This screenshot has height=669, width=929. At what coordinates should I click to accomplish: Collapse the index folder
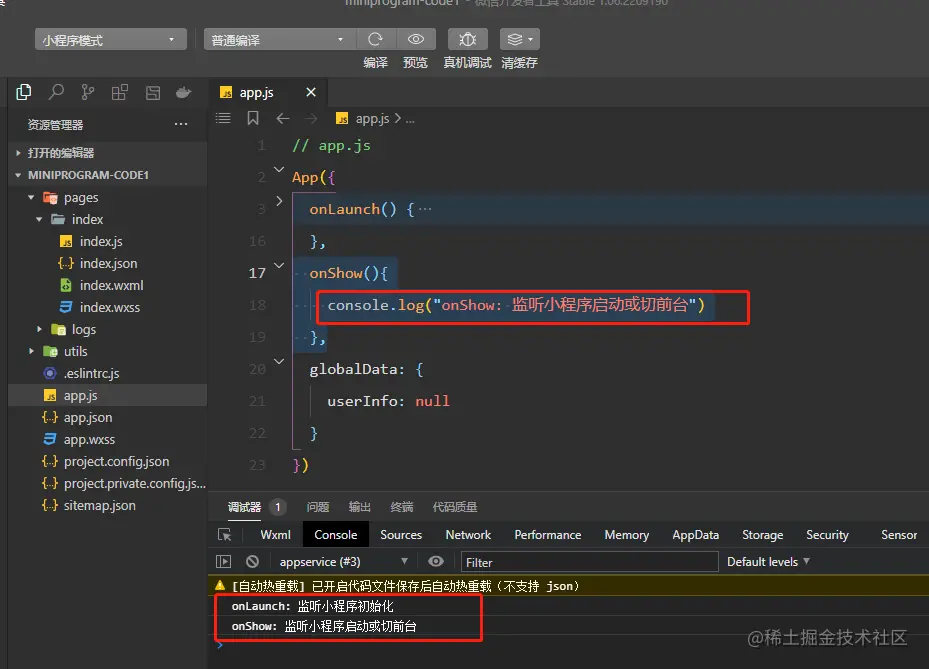[39, 219]
